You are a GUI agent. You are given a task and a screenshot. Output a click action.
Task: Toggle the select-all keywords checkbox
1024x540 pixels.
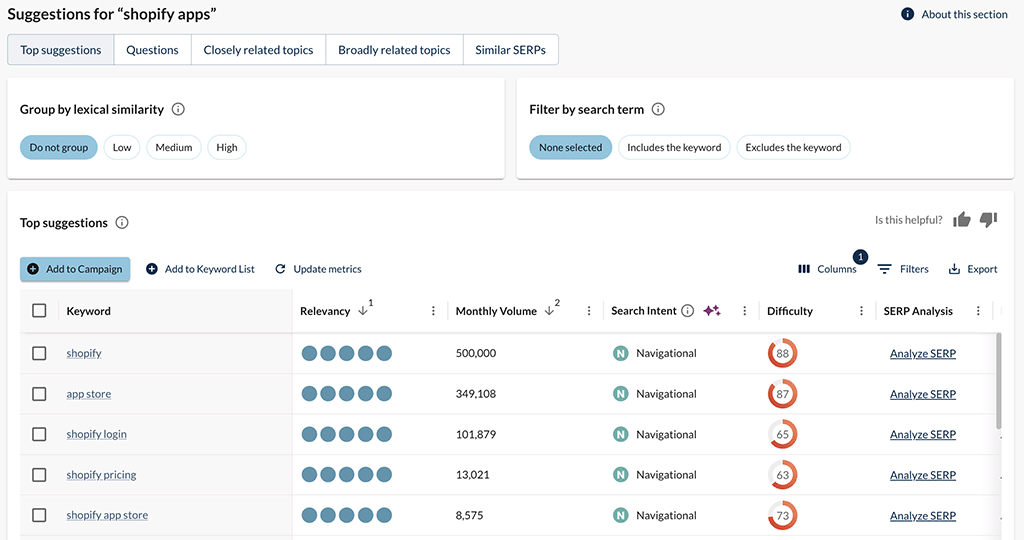(39, 311)
